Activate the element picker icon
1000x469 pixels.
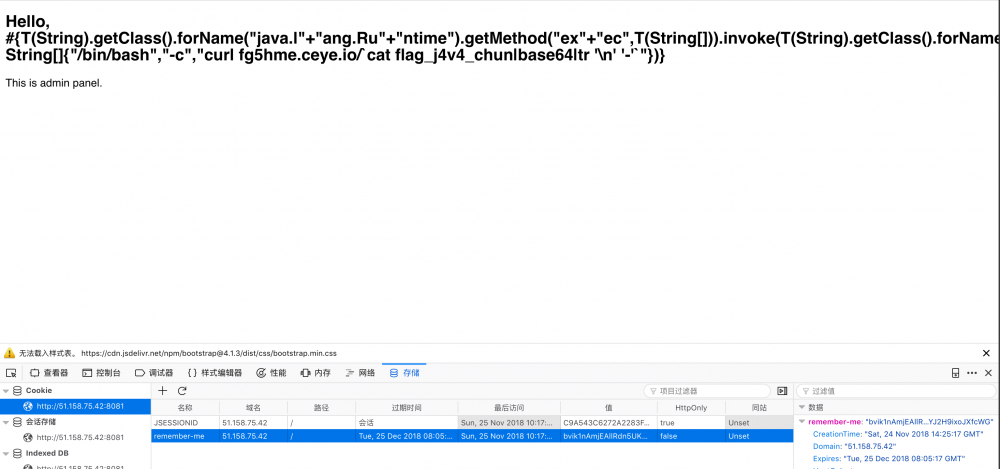coord(11,373)
